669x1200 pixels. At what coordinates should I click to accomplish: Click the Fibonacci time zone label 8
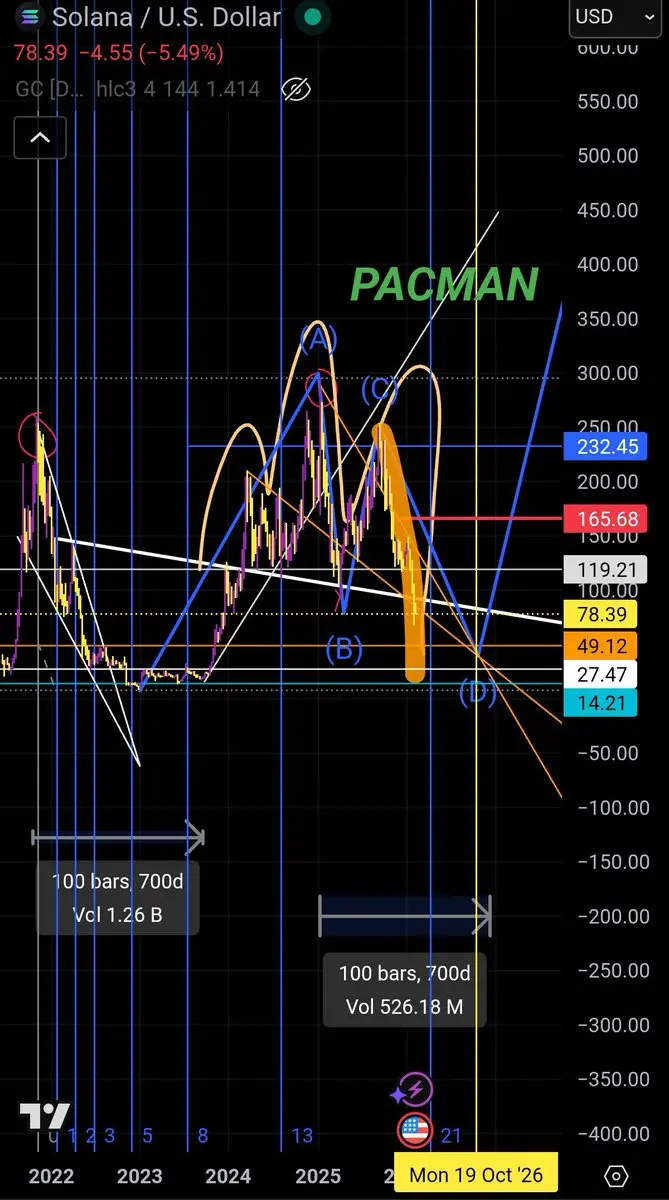(203, 1135)
